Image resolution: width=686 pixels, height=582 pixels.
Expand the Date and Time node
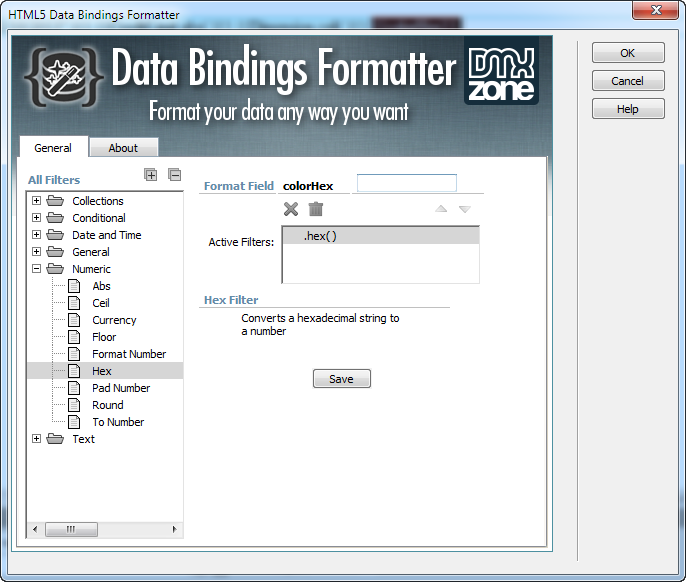37,235
